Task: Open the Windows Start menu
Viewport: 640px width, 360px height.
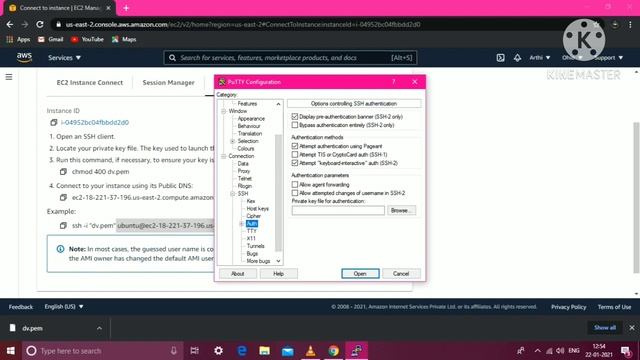Action: 11,351
